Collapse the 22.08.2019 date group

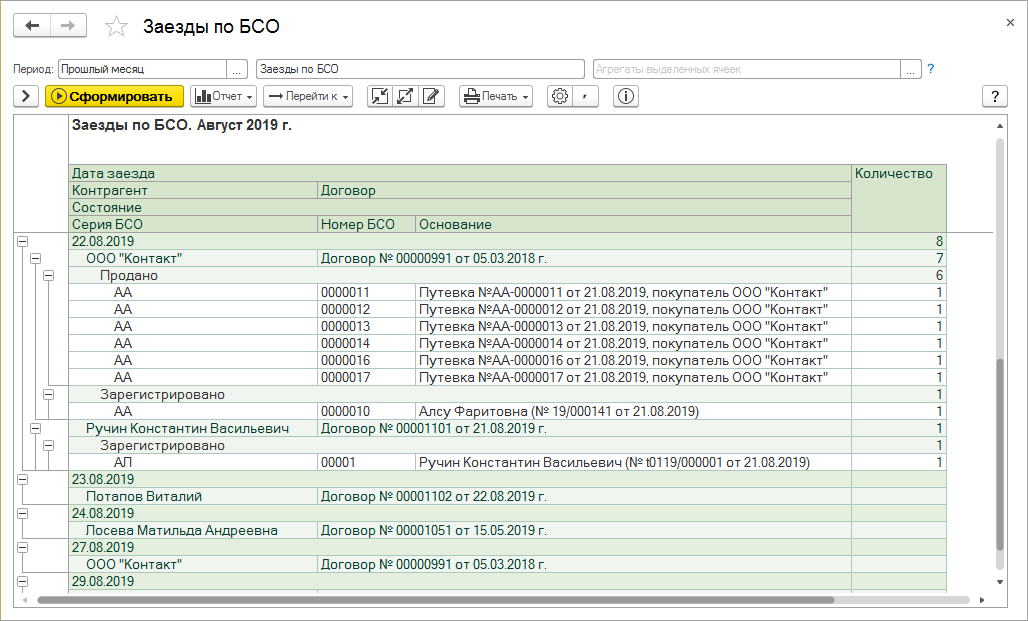22,241
